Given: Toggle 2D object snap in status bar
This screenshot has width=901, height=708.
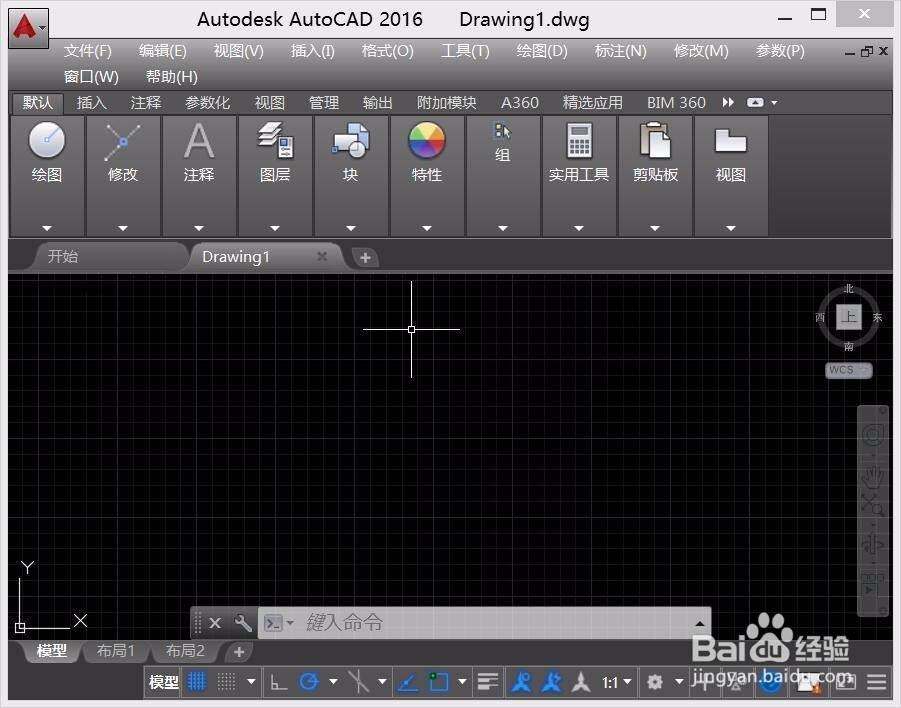Looking at the screenshot, I should point(438,682).
